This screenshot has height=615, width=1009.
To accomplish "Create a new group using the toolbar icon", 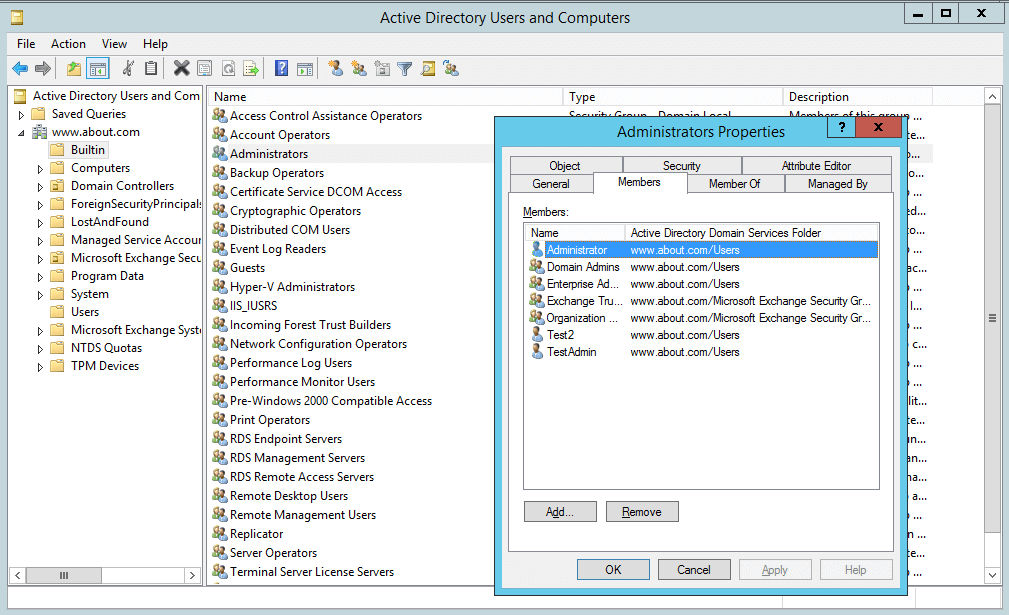I will click(359, 68).
